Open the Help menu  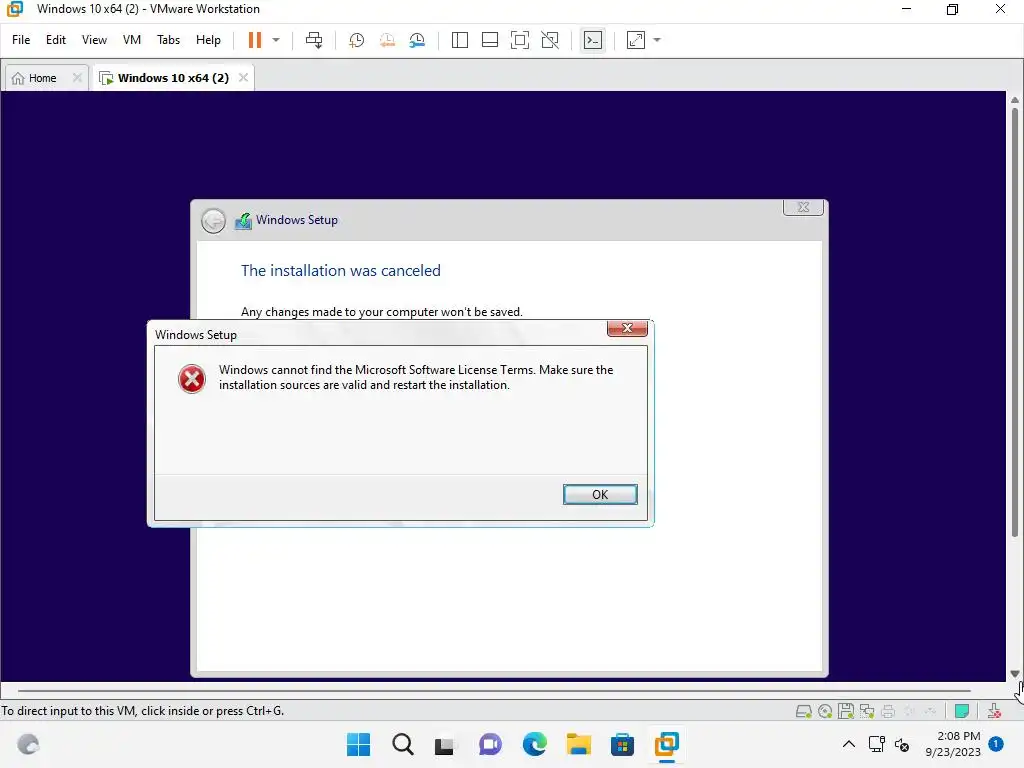click(x=208, y=40)
